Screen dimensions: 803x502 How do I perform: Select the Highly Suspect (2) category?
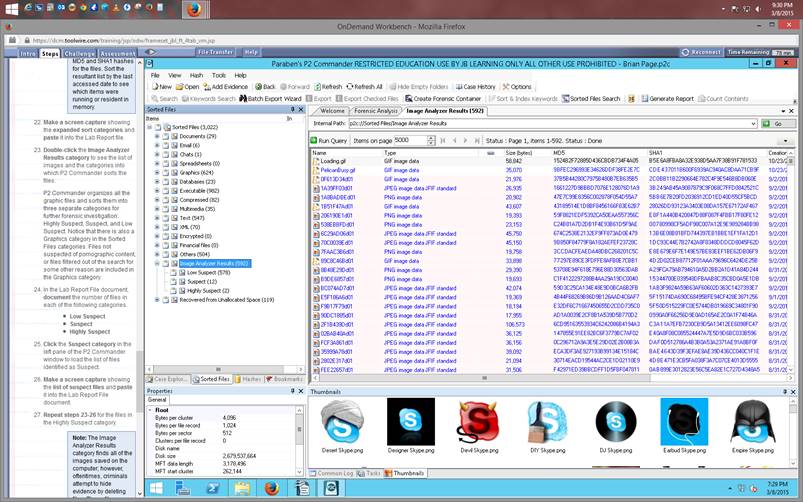[x=208, y=290]
